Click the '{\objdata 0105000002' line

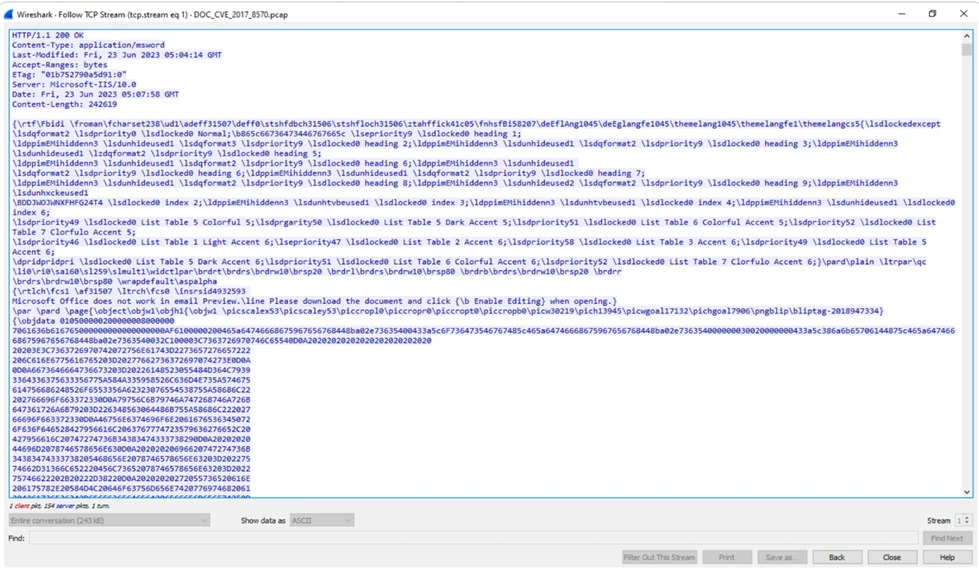[93, 321]
